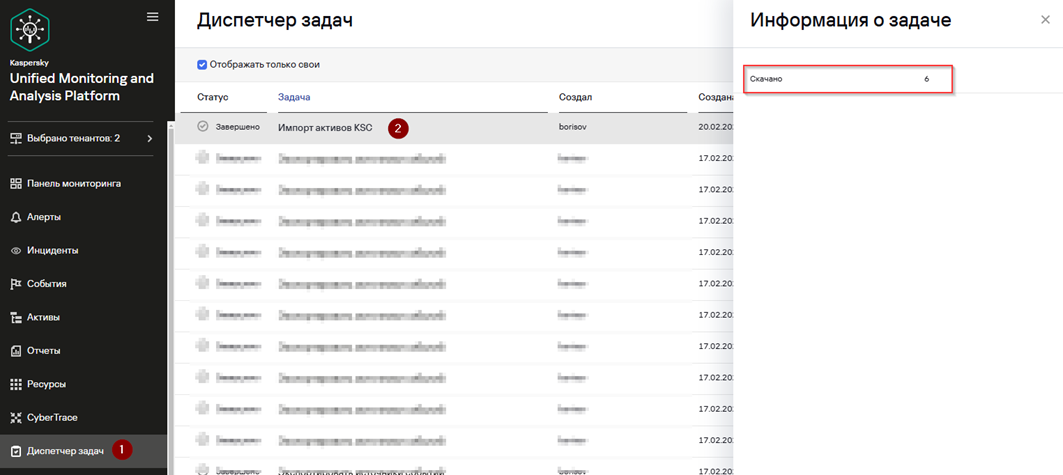The image size is (1063, 475).
Task: Sort by Создал column header
Action: tap(576, 98)
